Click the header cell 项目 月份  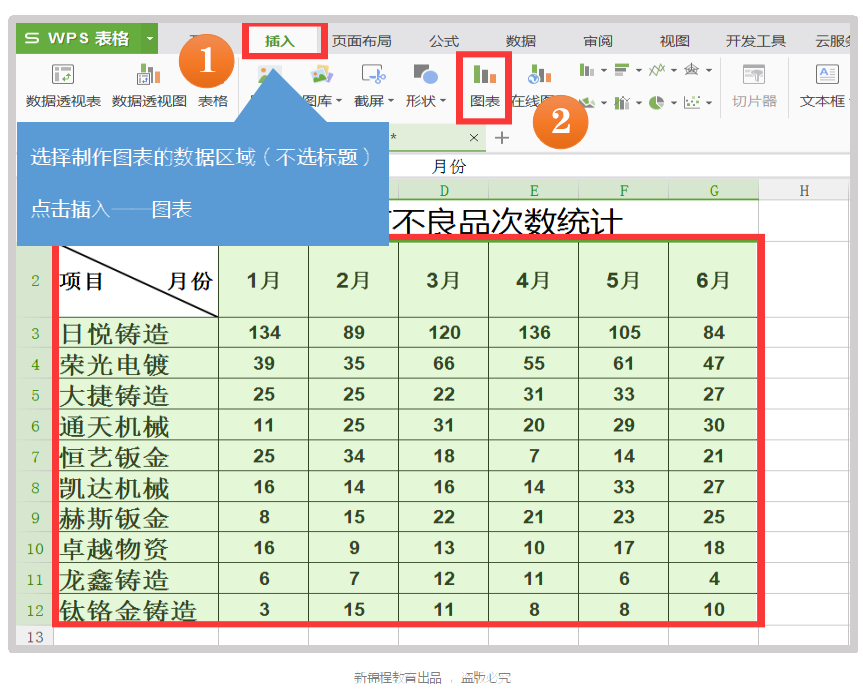click(136, 281)
